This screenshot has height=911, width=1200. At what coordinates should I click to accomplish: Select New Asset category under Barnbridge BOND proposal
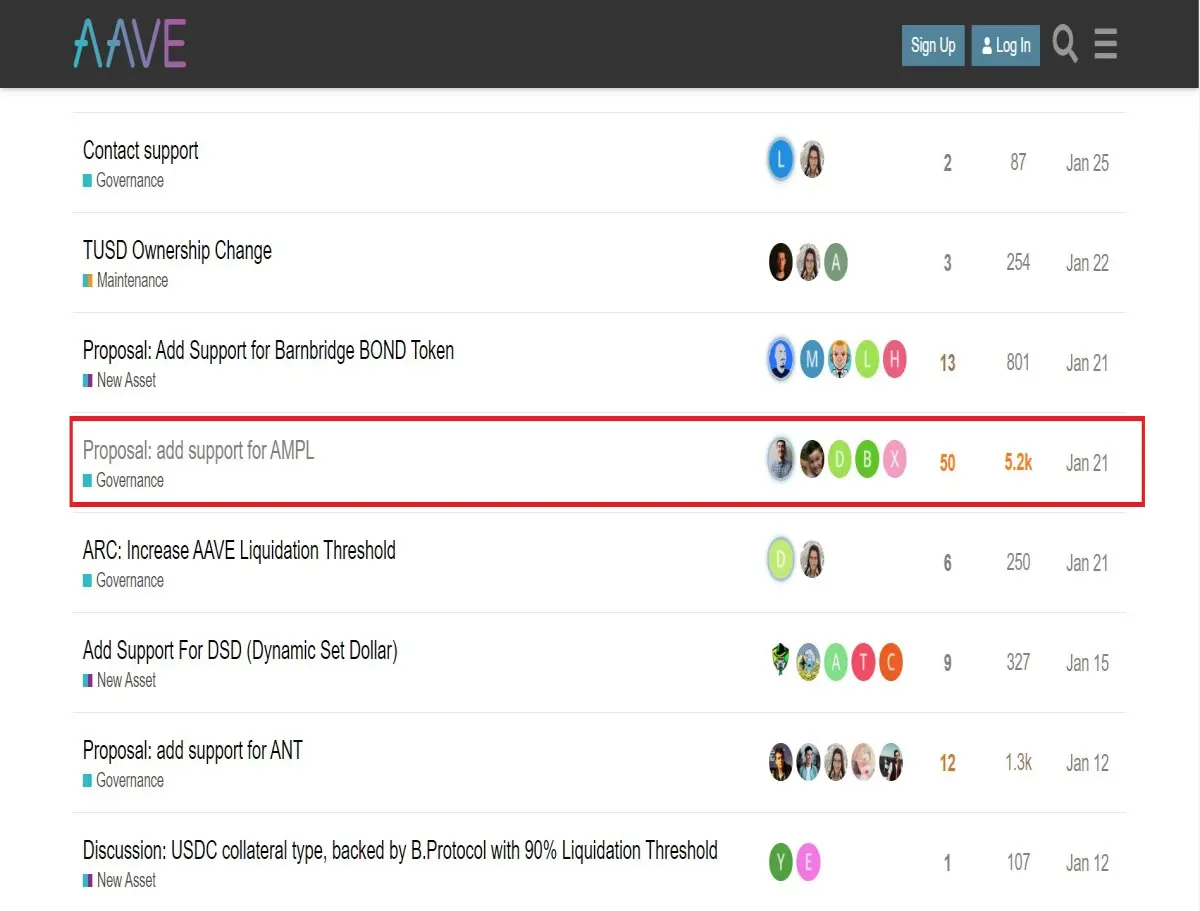click(x=120, y=381)
